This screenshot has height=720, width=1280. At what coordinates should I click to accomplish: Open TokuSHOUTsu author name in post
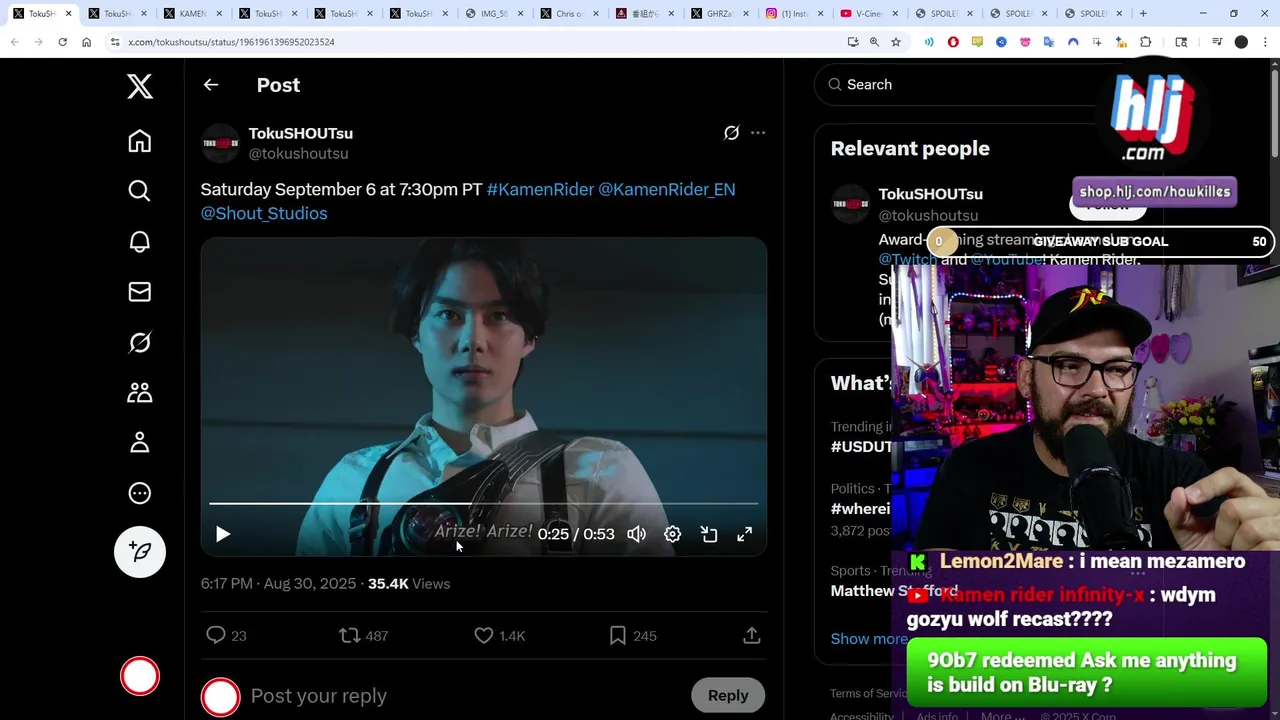coord(300,133)
